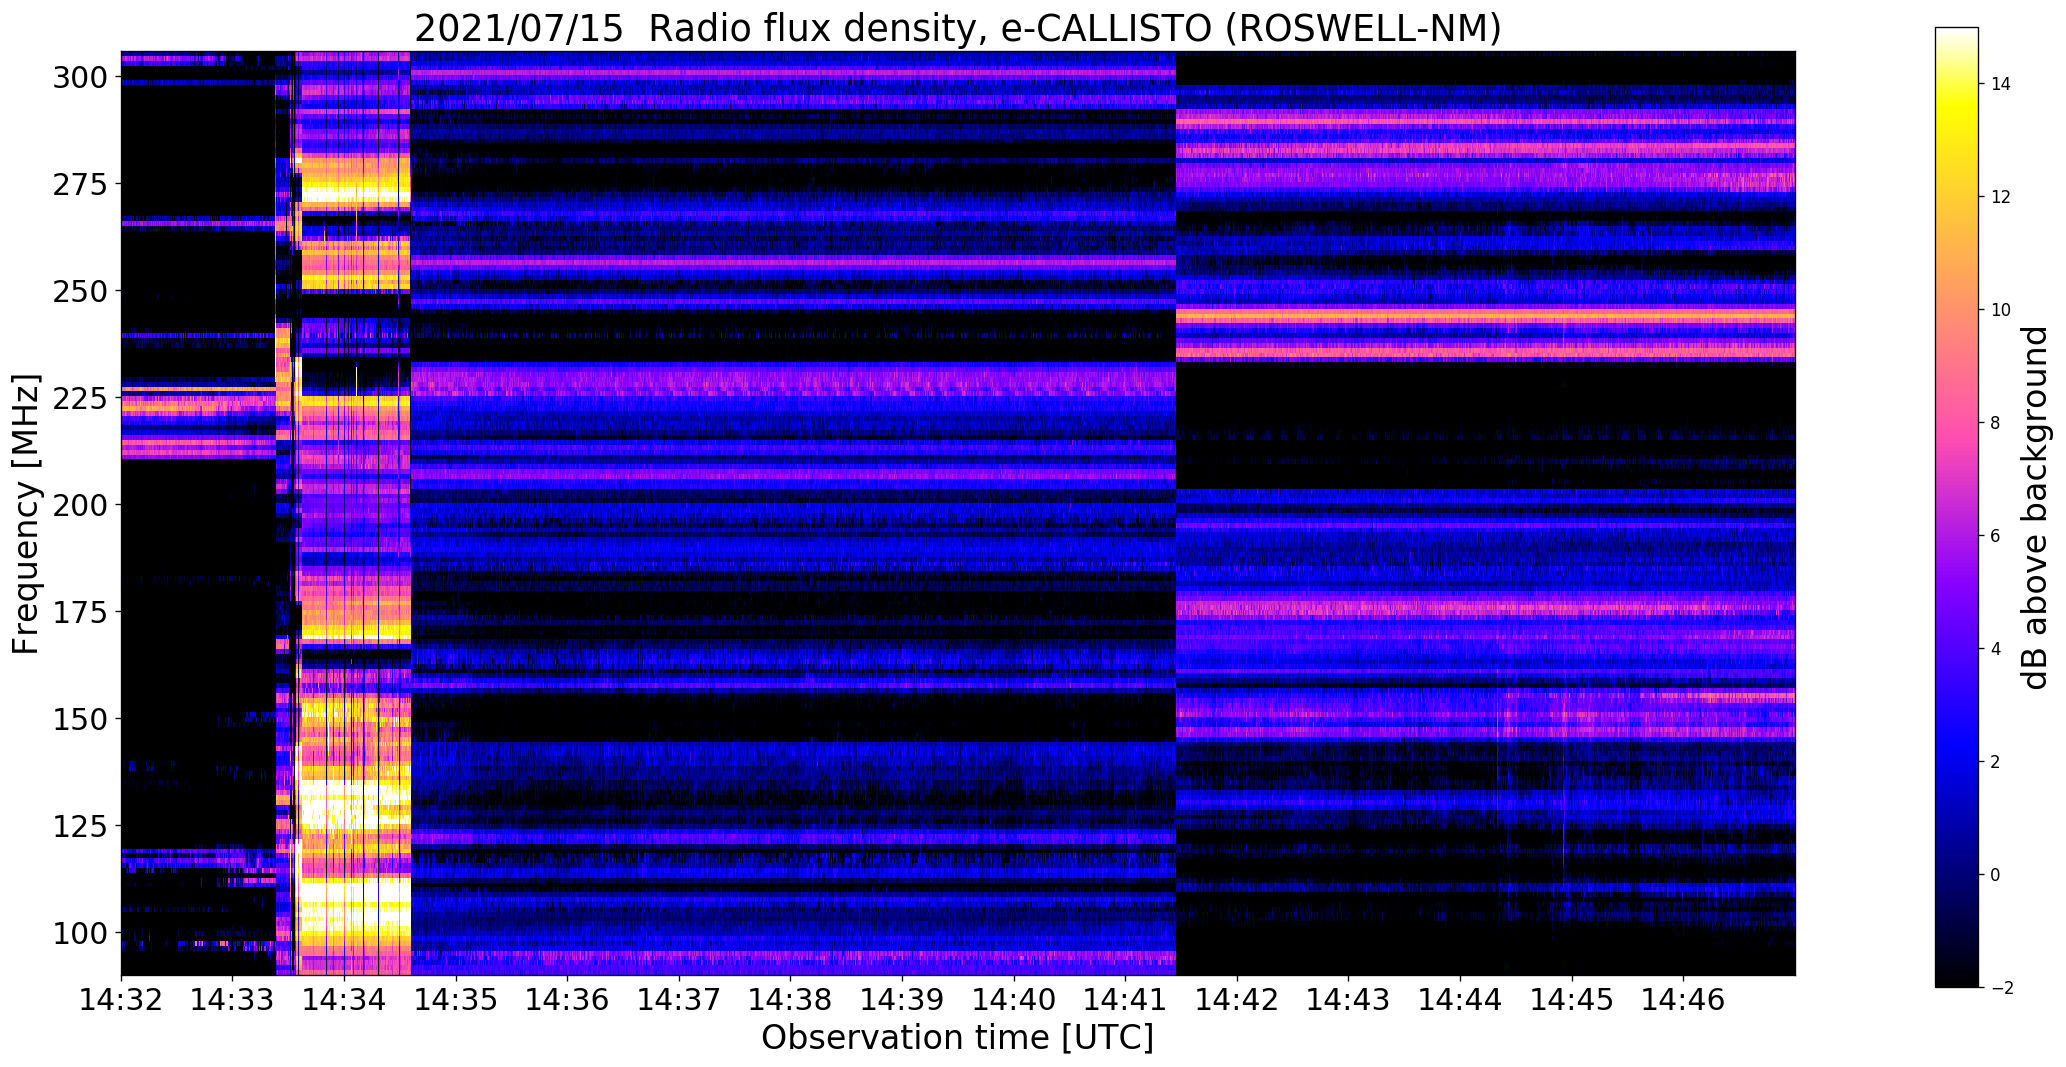Click the 14:39 time tick label
Image resolution: width=2066 pixels, height=1067 pixels.
(x=903, y=999)
